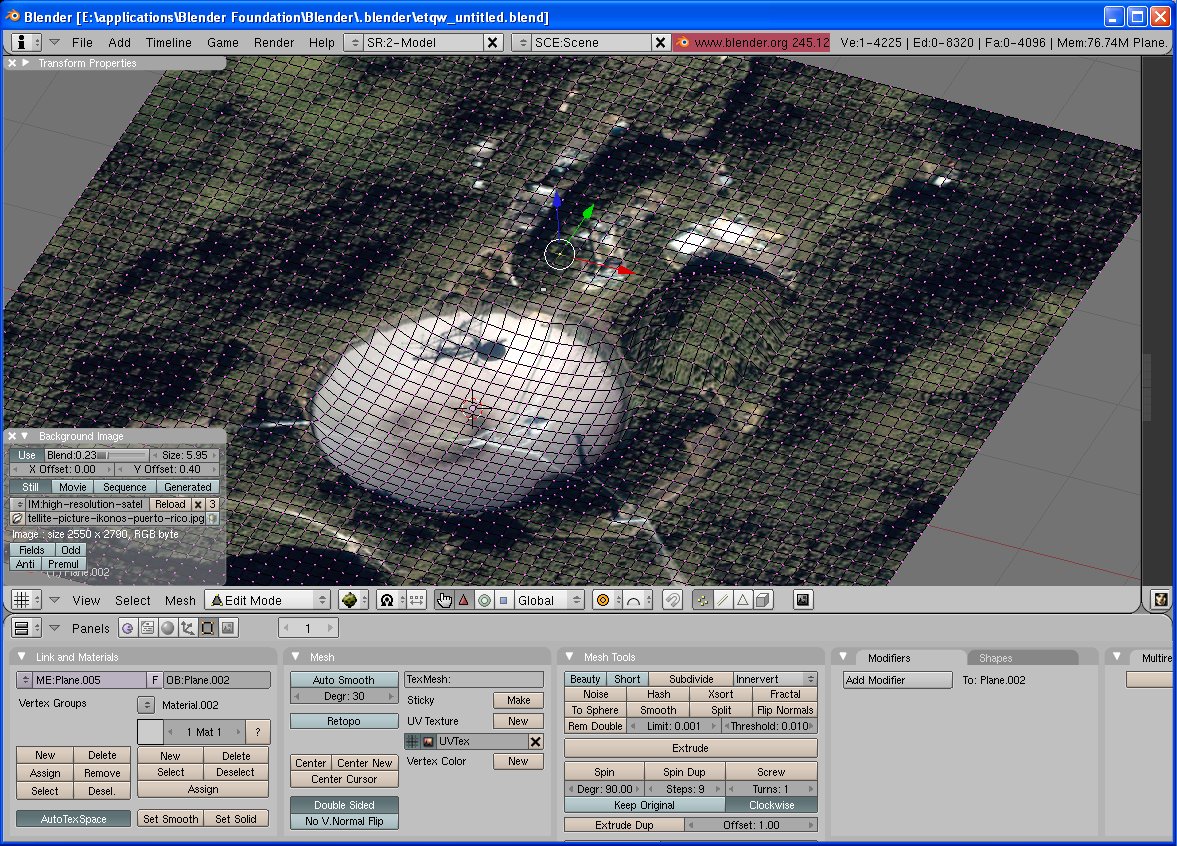This screenshot has width=1177, height=846.
Task: Toggle Double Sided mesh option
Action: coord(344,805)
